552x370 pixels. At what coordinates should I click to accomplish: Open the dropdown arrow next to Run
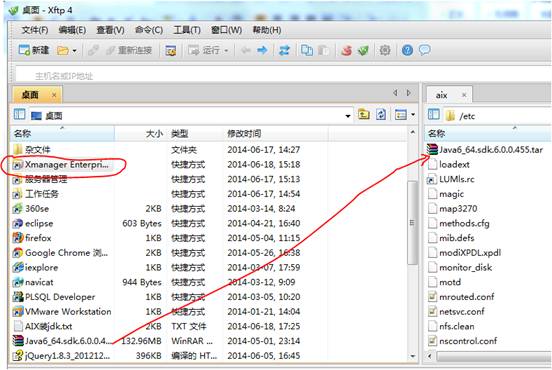pos(226,51)
